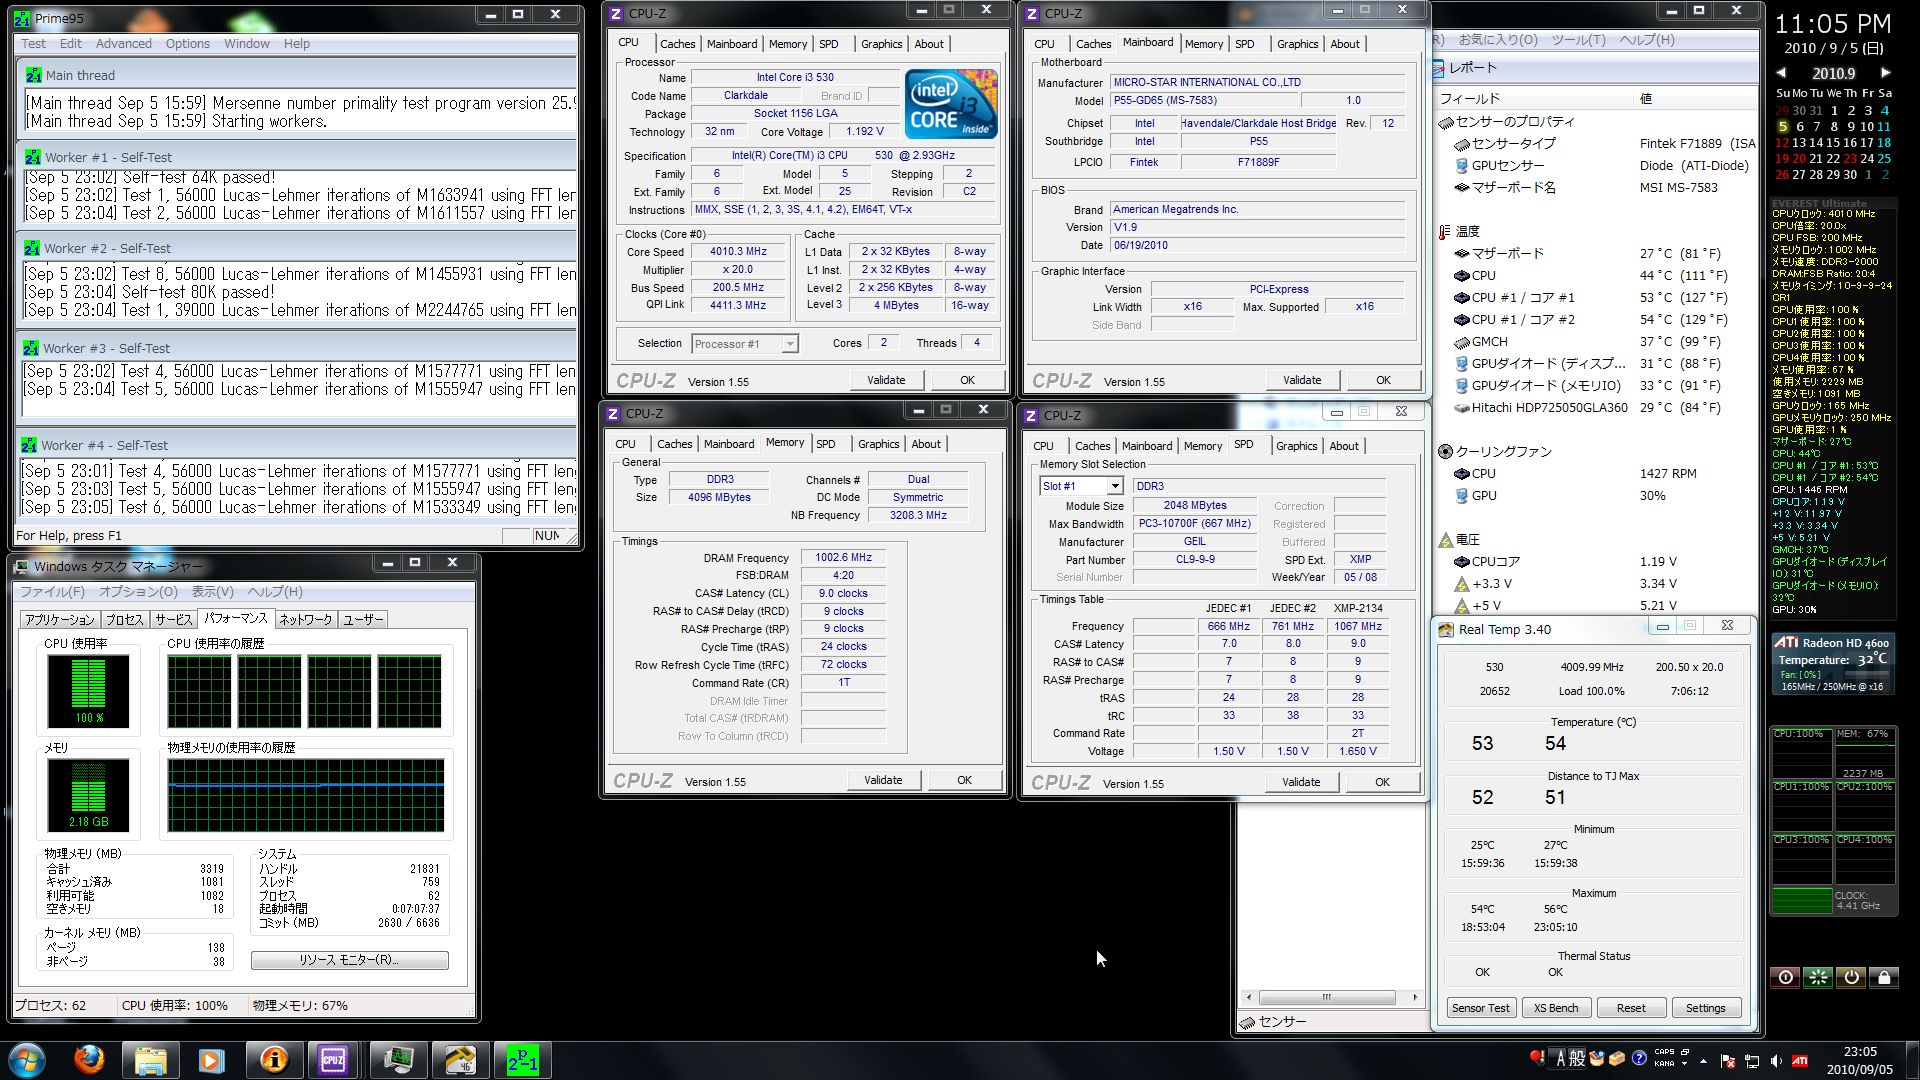Switch to EVEREST via its taskbar icon
1920x1080 pixels.
tap(273, 1059)
